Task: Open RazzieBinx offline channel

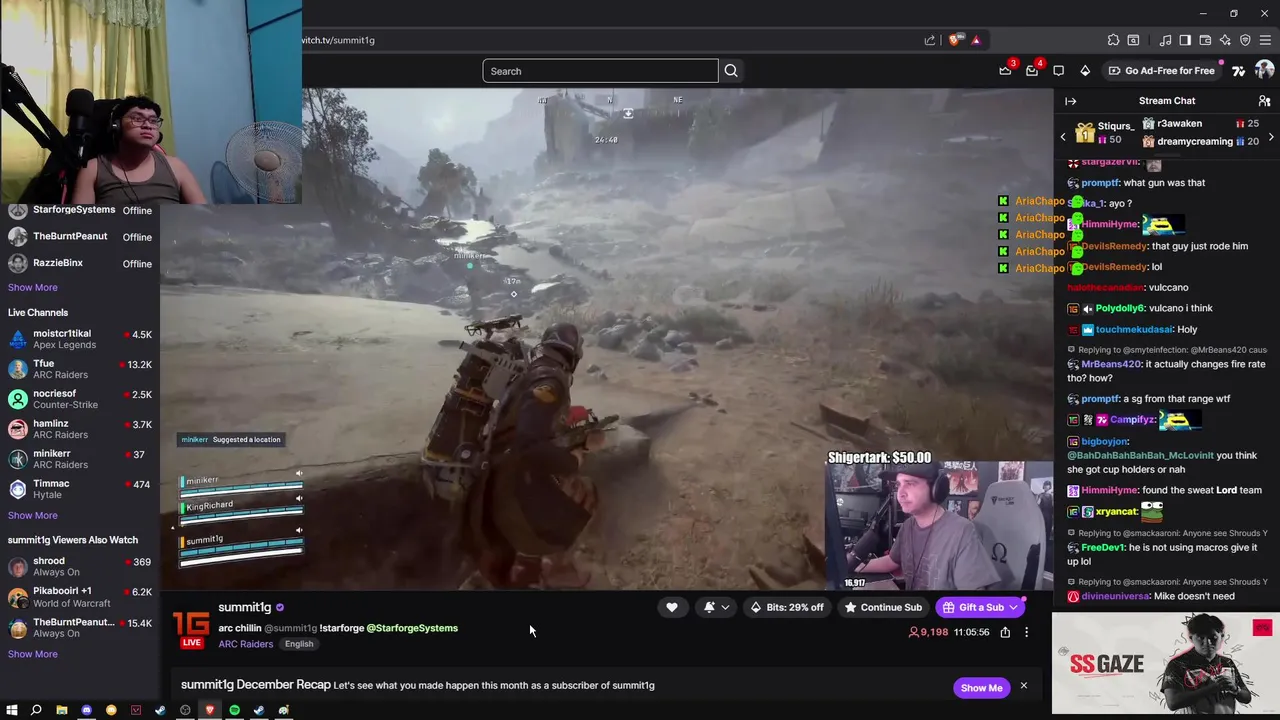Action: [x=80, y=263]
